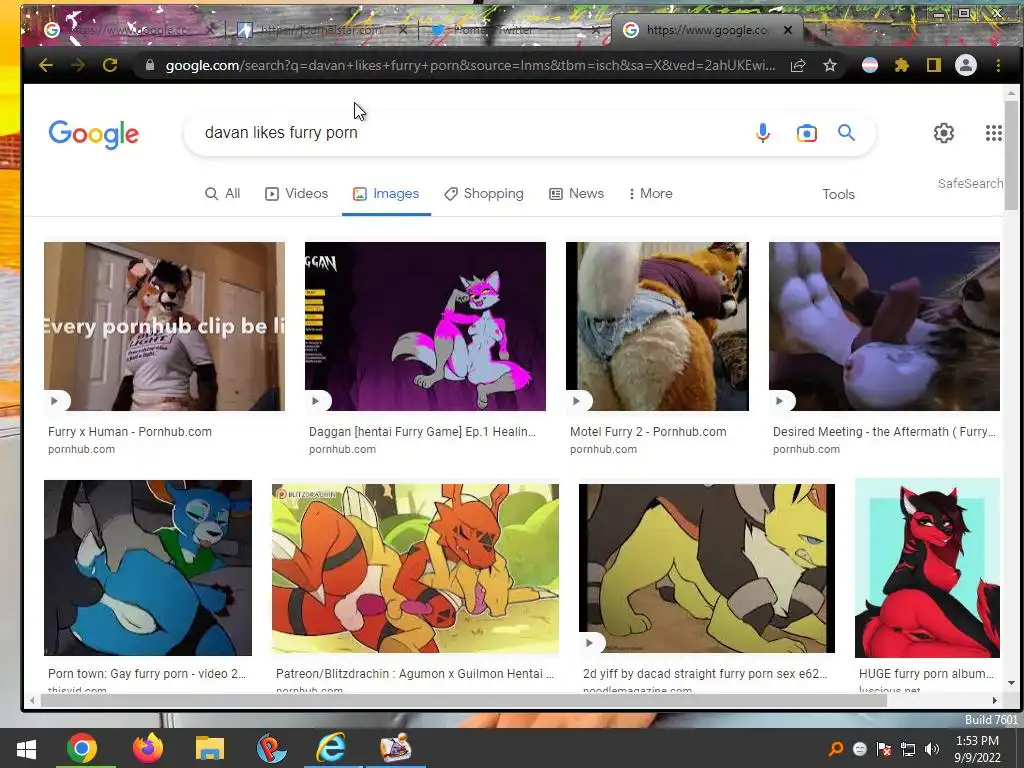This screenshot has height=768, width=1024.
Task: Open the colorful P app on the taskbar
Action: coord(271,748)
